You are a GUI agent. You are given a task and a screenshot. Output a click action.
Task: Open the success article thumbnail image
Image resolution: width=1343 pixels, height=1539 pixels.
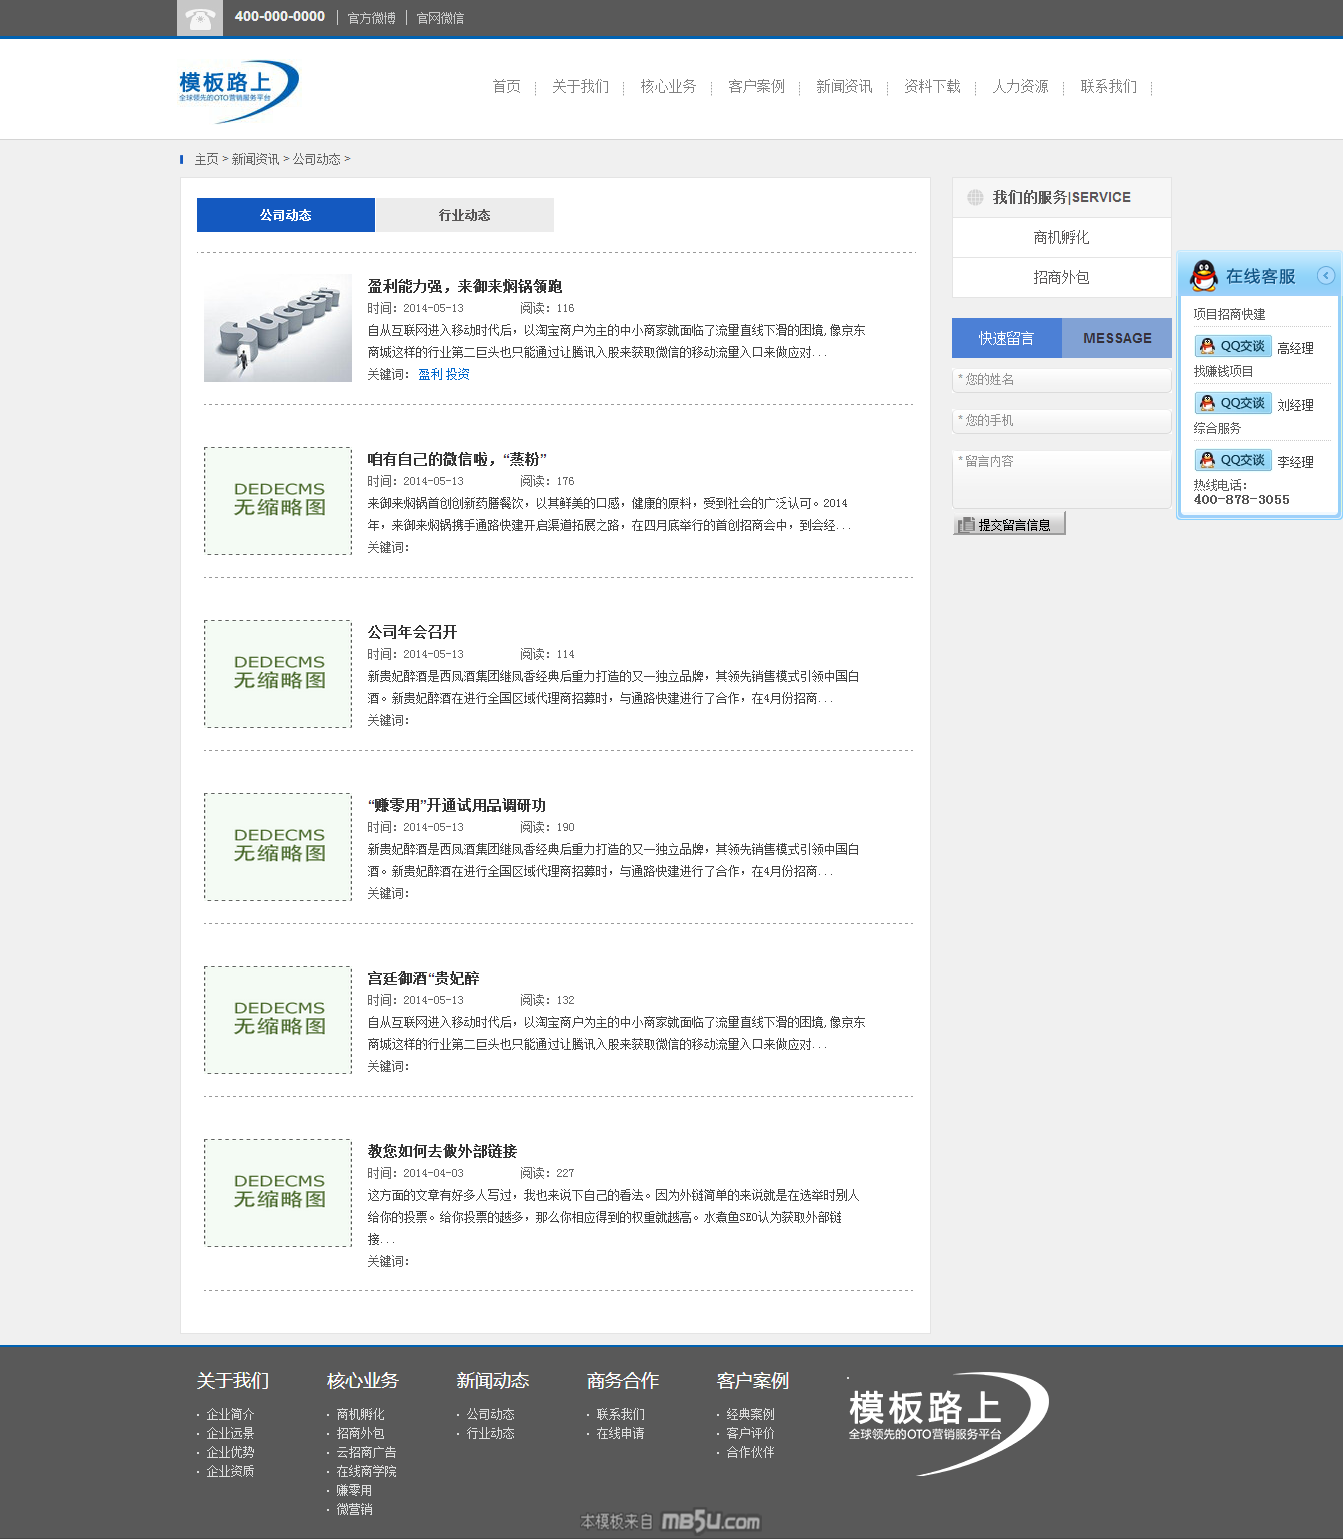click(x=278, y=328)
